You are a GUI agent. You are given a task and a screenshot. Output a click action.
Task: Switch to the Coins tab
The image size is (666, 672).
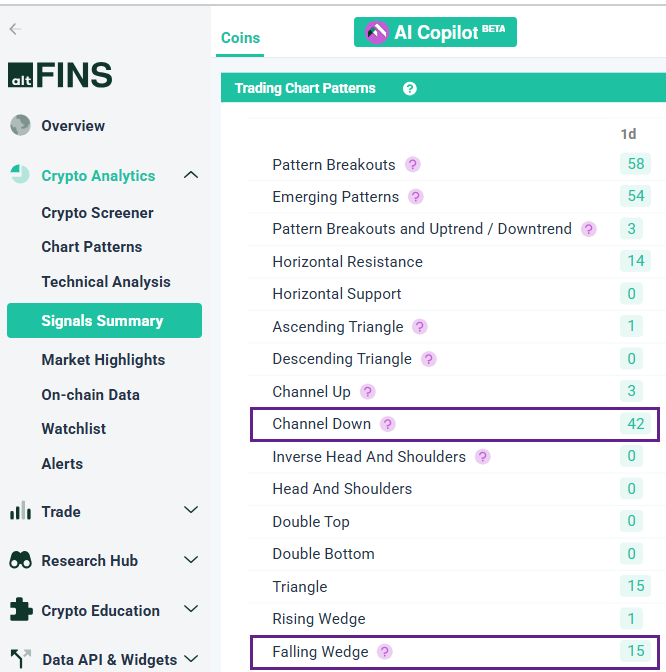coord(240,38)
